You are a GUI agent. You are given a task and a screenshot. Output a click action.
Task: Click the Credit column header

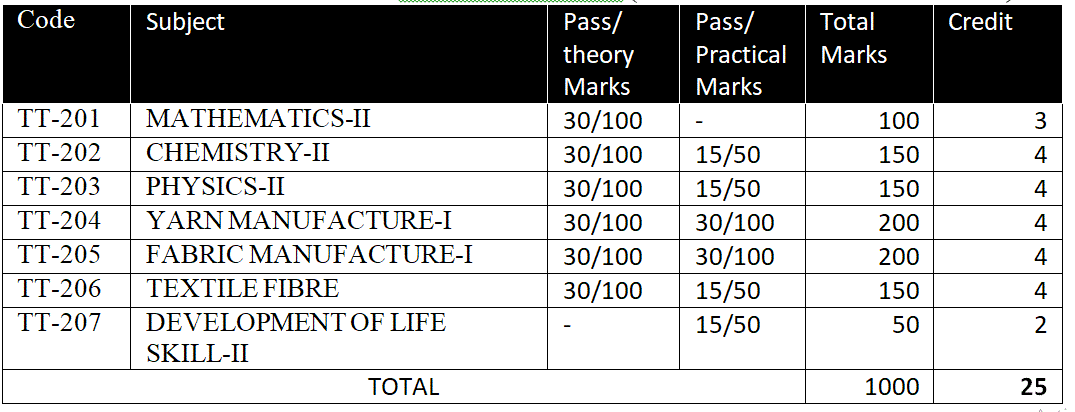click(998, 53)
